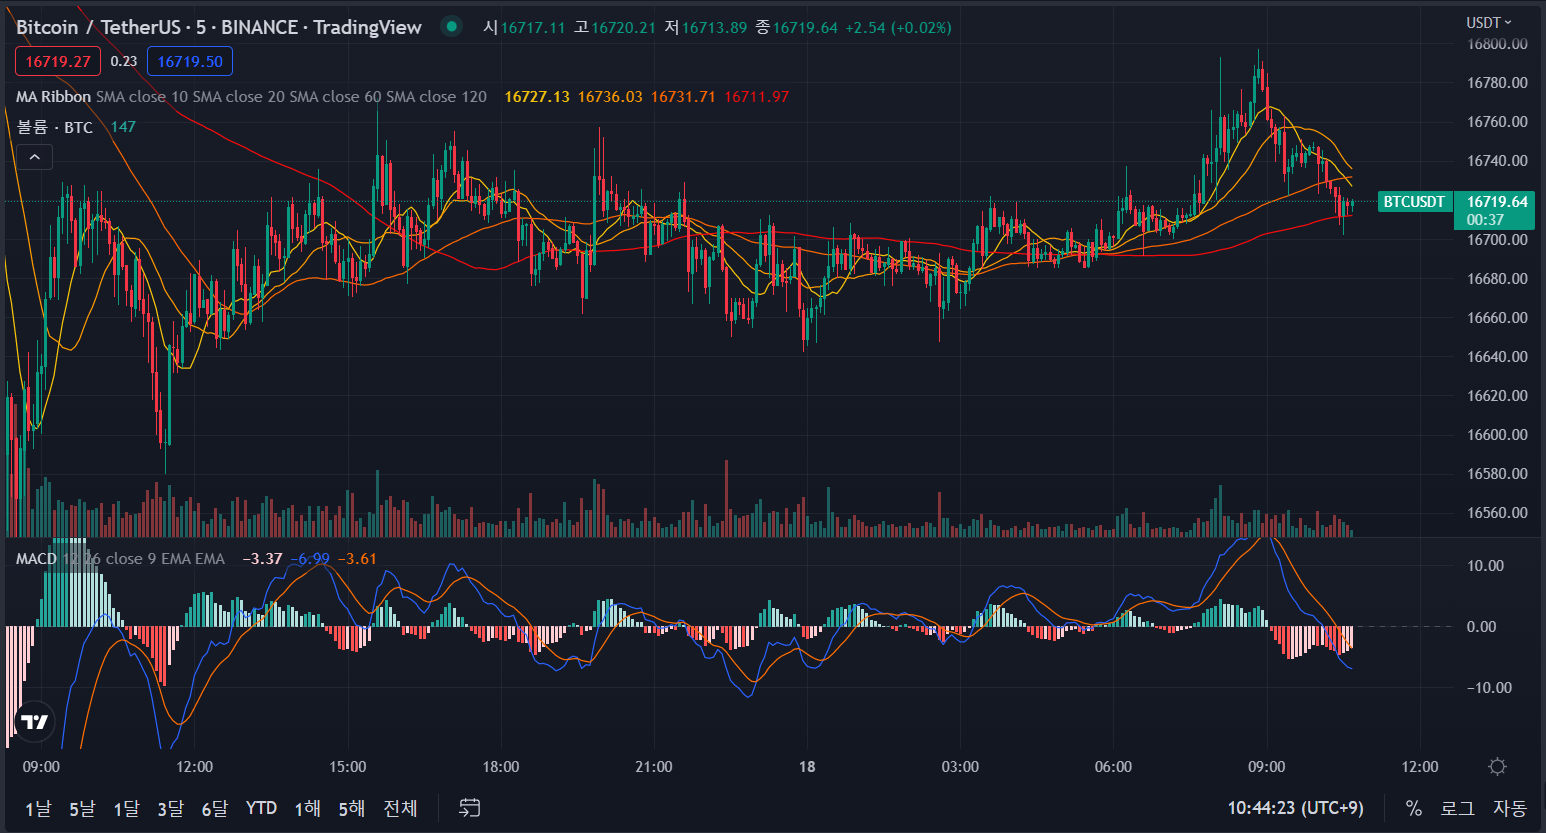Click time axis label 21:00
Viewport: 1546px width, 833px height.
654,767
